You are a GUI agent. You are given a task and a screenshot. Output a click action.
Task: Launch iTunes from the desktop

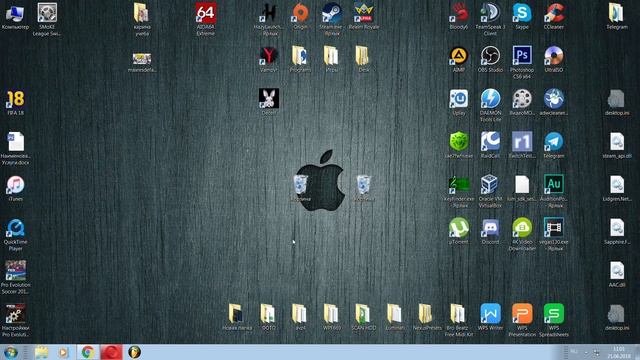point(16,185)
